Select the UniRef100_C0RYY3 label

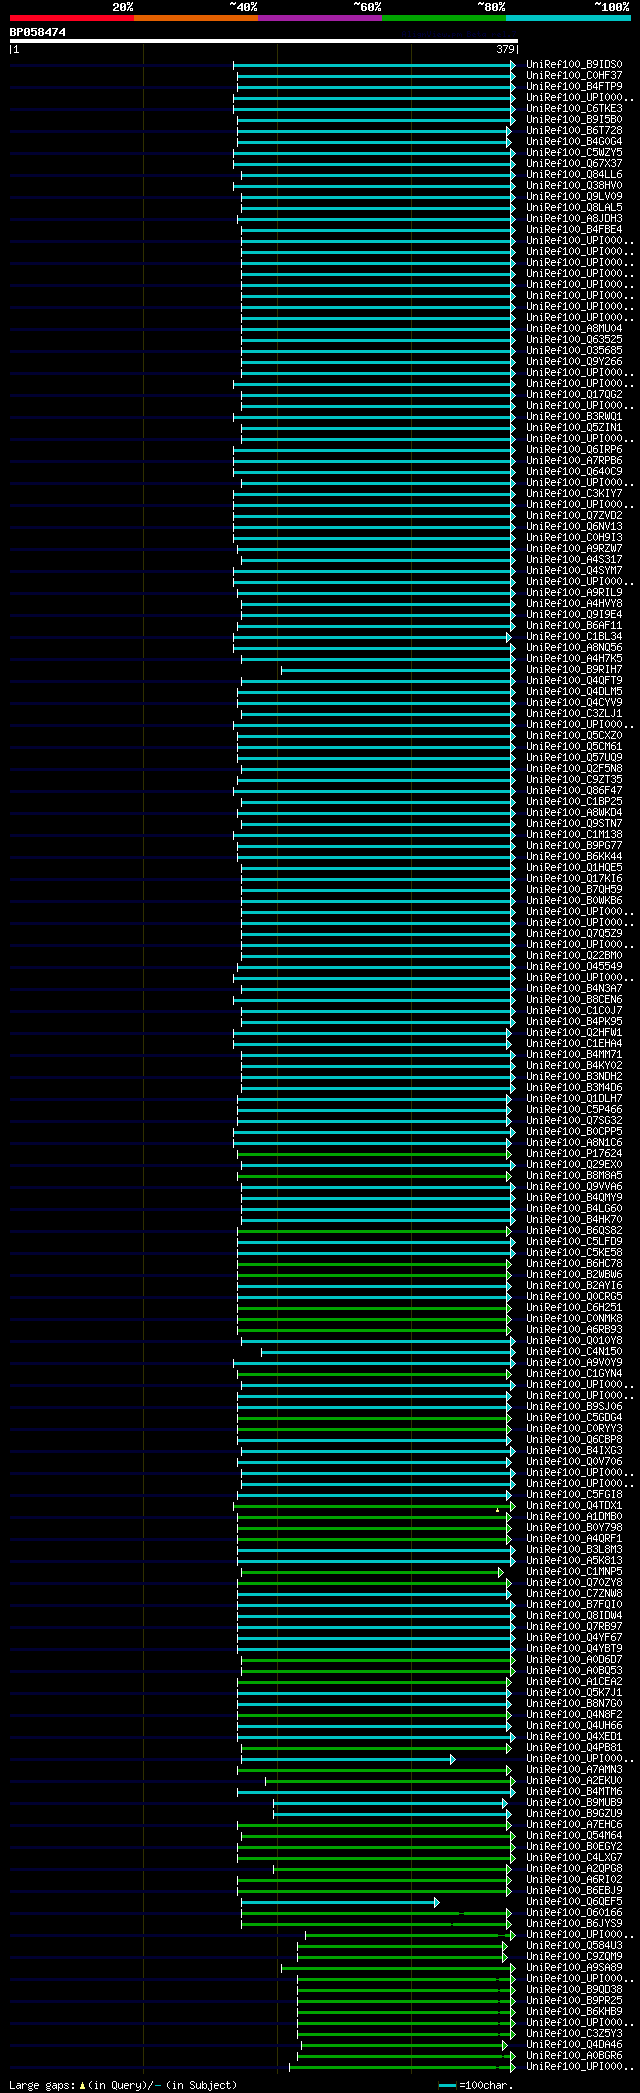point(574,1428)
